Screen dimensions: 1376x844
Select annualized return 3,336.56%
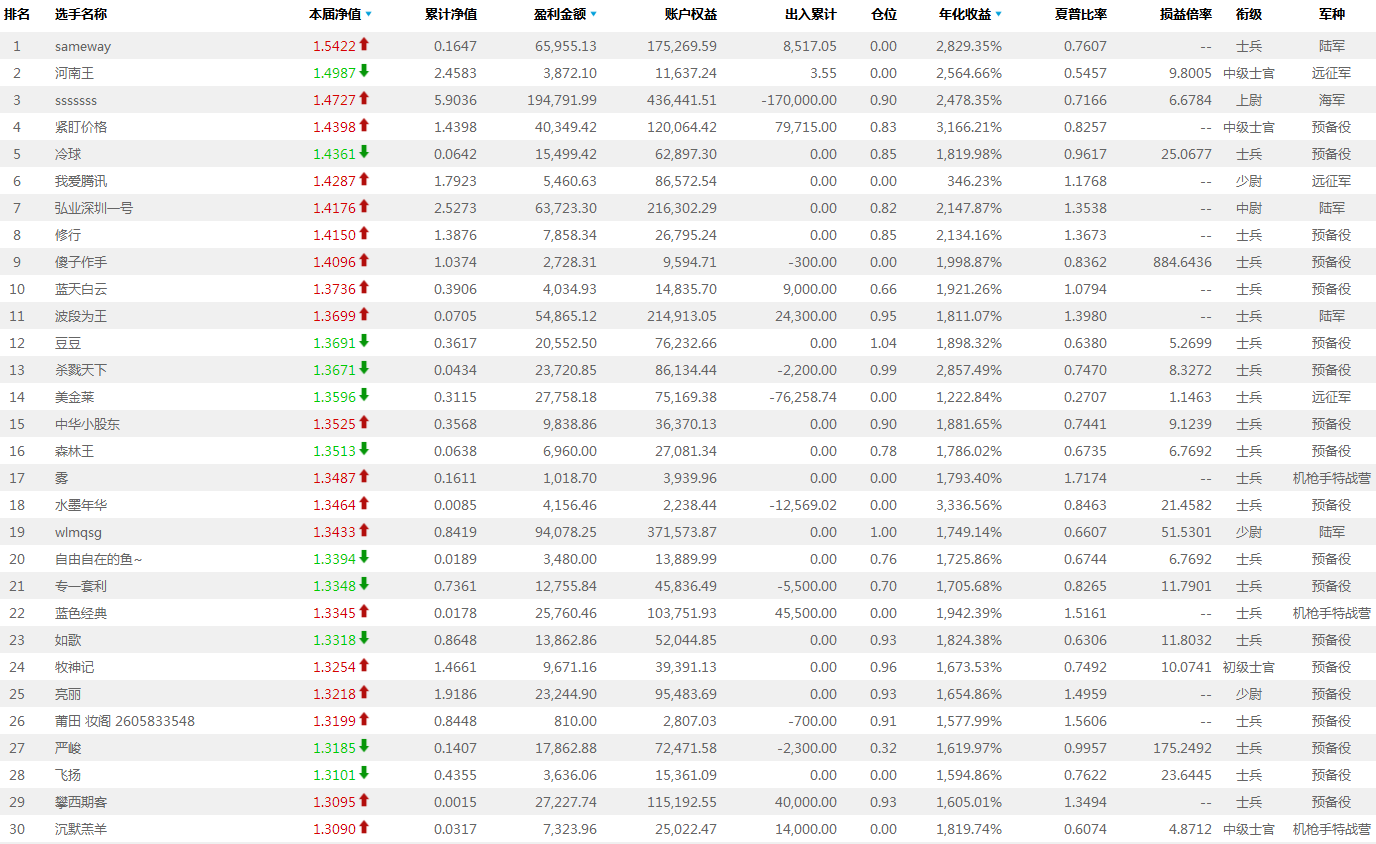coord(969,505)
